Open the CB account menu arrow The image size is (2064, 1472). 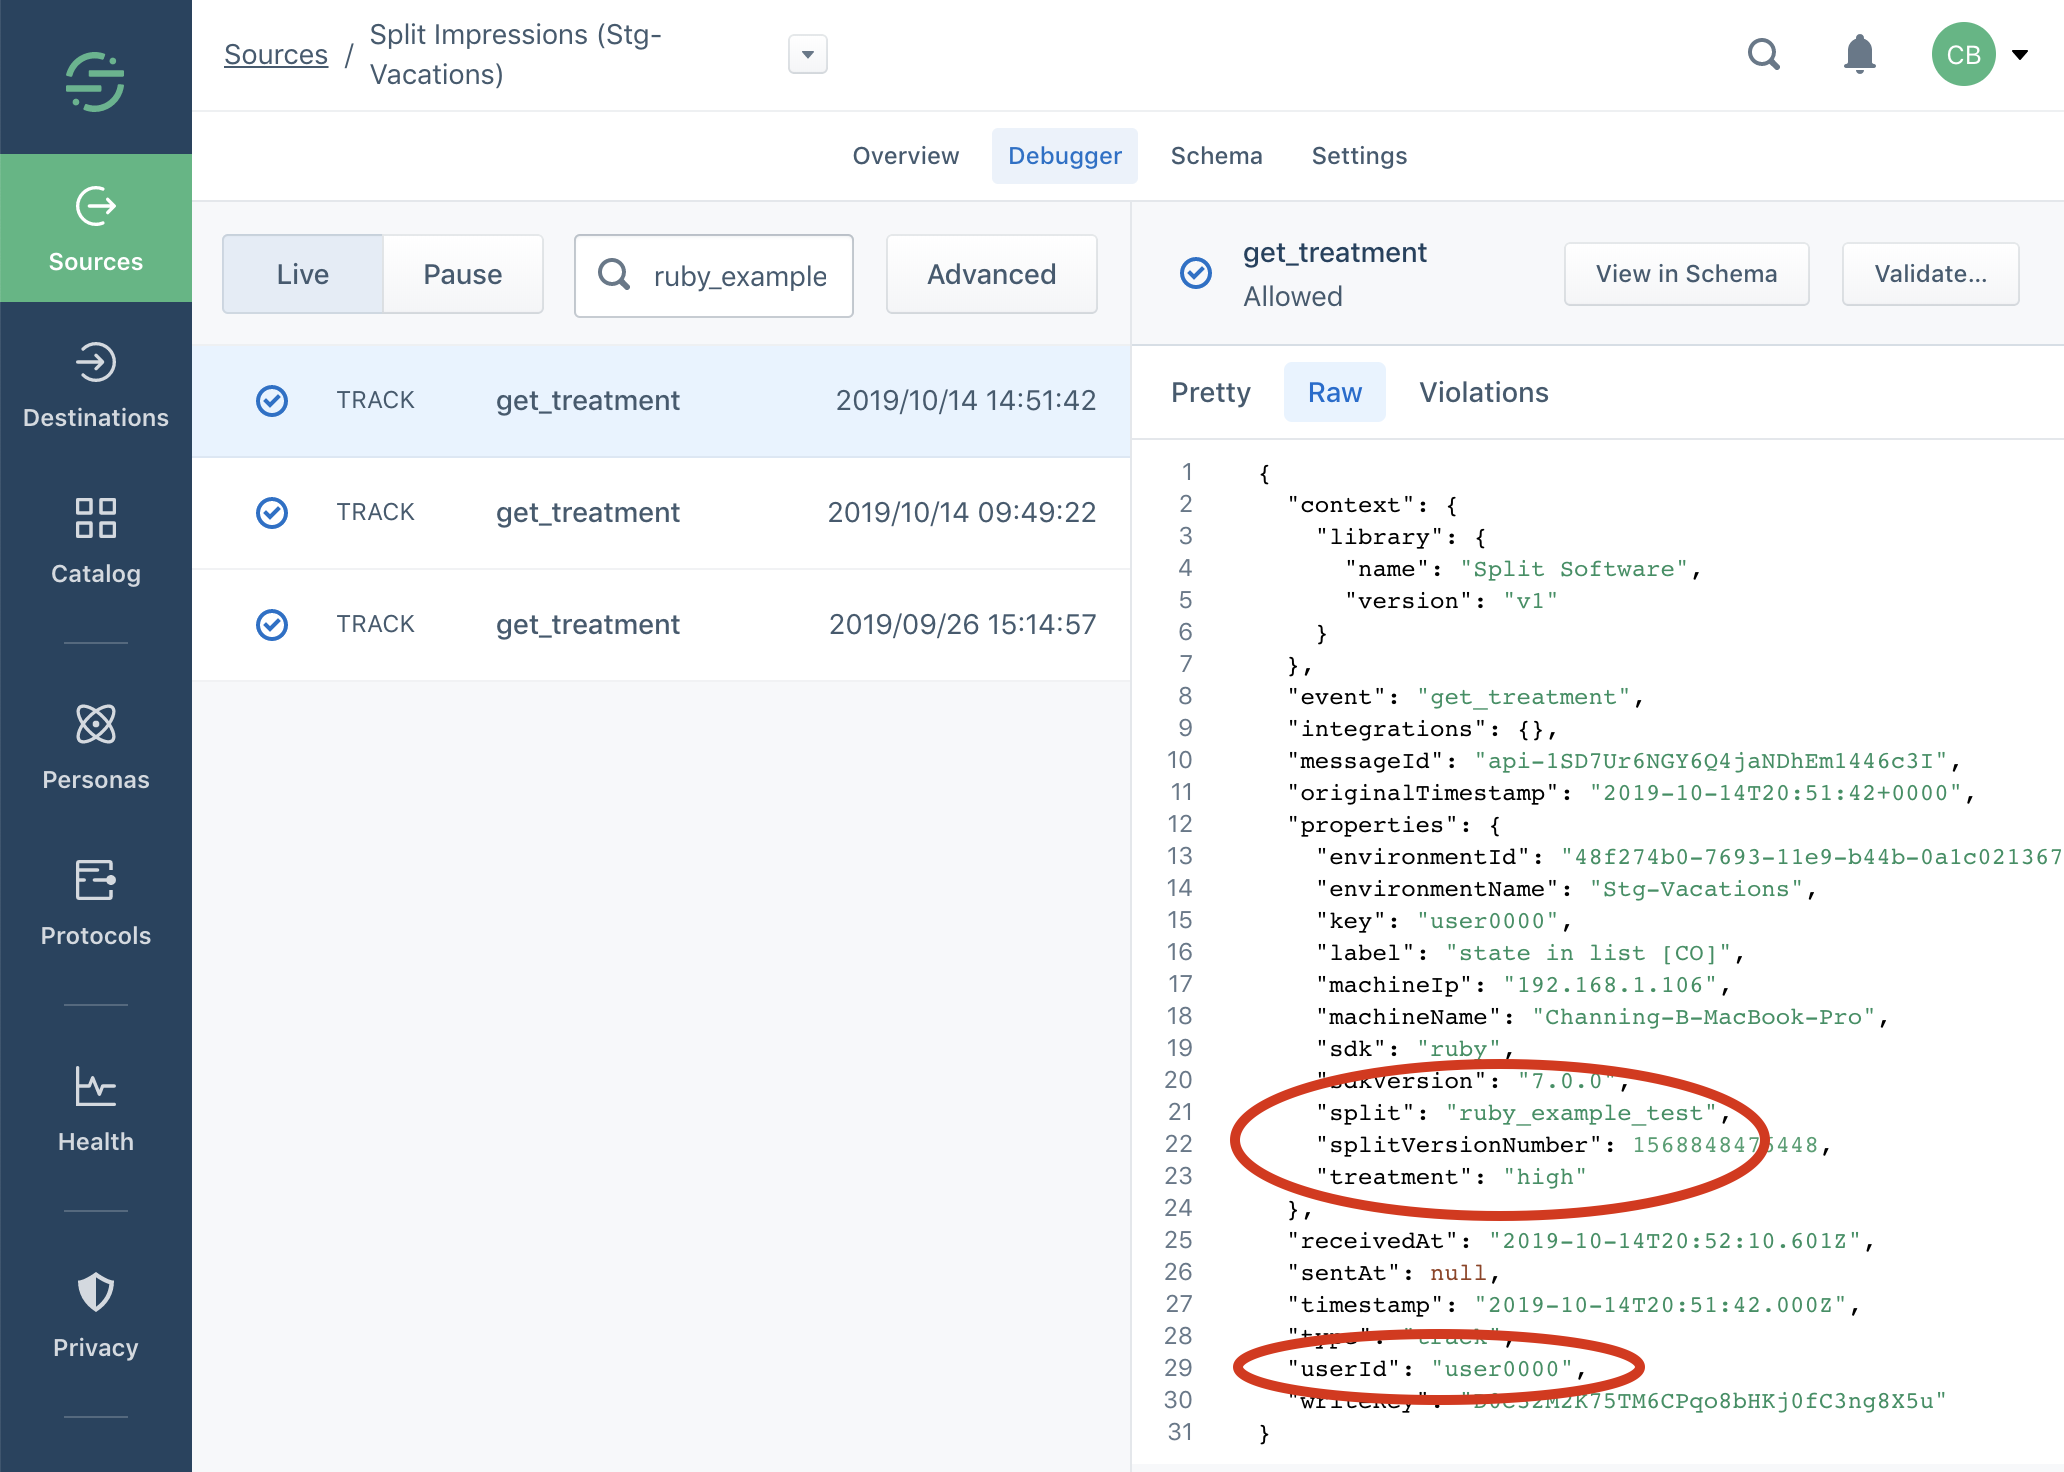[x=2020, y=54]
